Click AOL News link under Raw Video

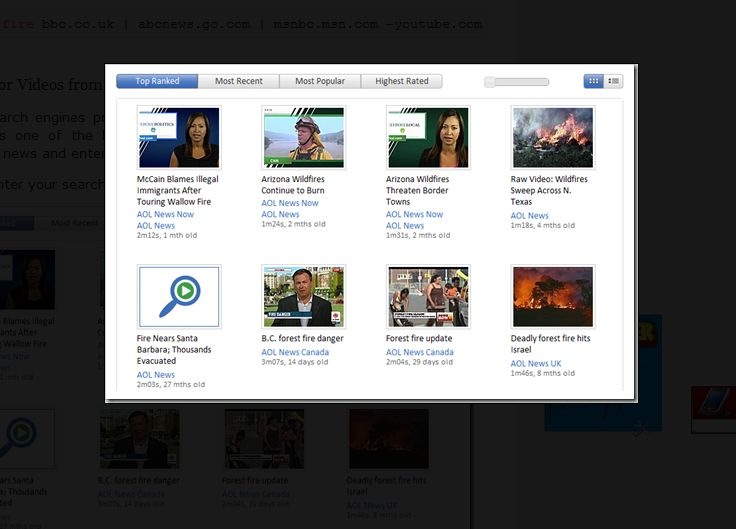click(x=529, y=215)
